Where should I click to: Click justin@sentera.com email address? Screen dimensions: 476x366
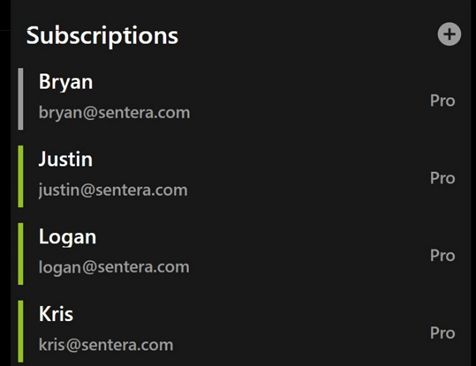[113, 190]
